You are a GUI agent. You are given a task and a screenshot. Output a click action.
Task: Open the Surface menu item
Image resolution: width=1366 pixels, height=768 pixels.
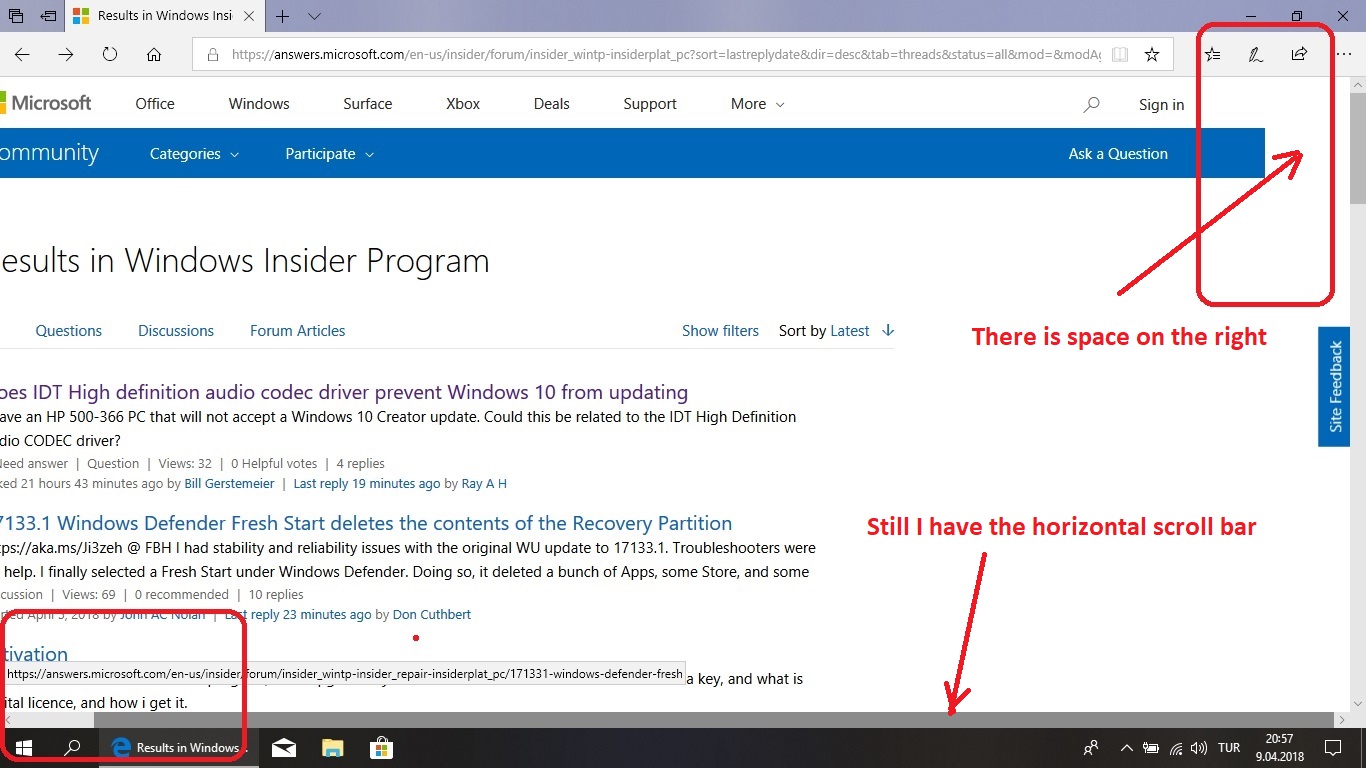coord(368,104)
